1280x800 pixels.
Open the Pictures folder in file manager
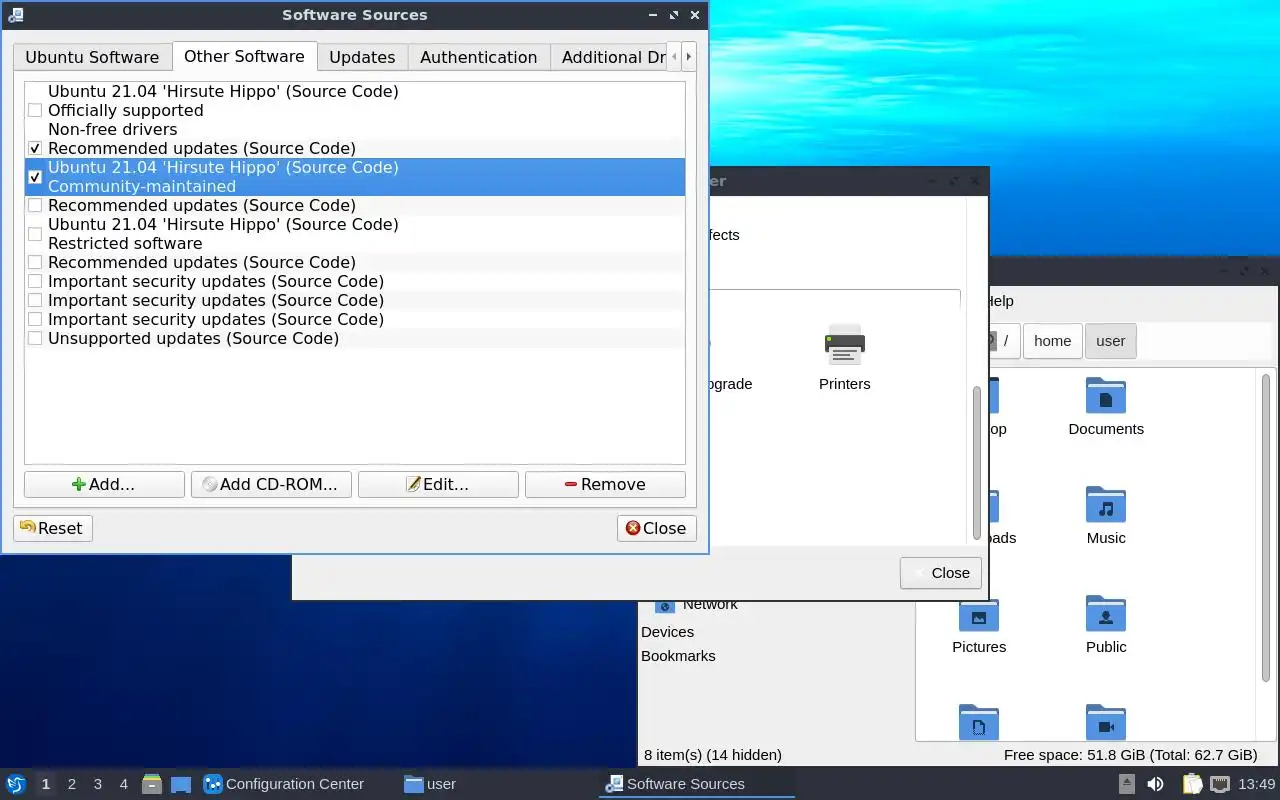pyautogui.click(x=979, y=624)
